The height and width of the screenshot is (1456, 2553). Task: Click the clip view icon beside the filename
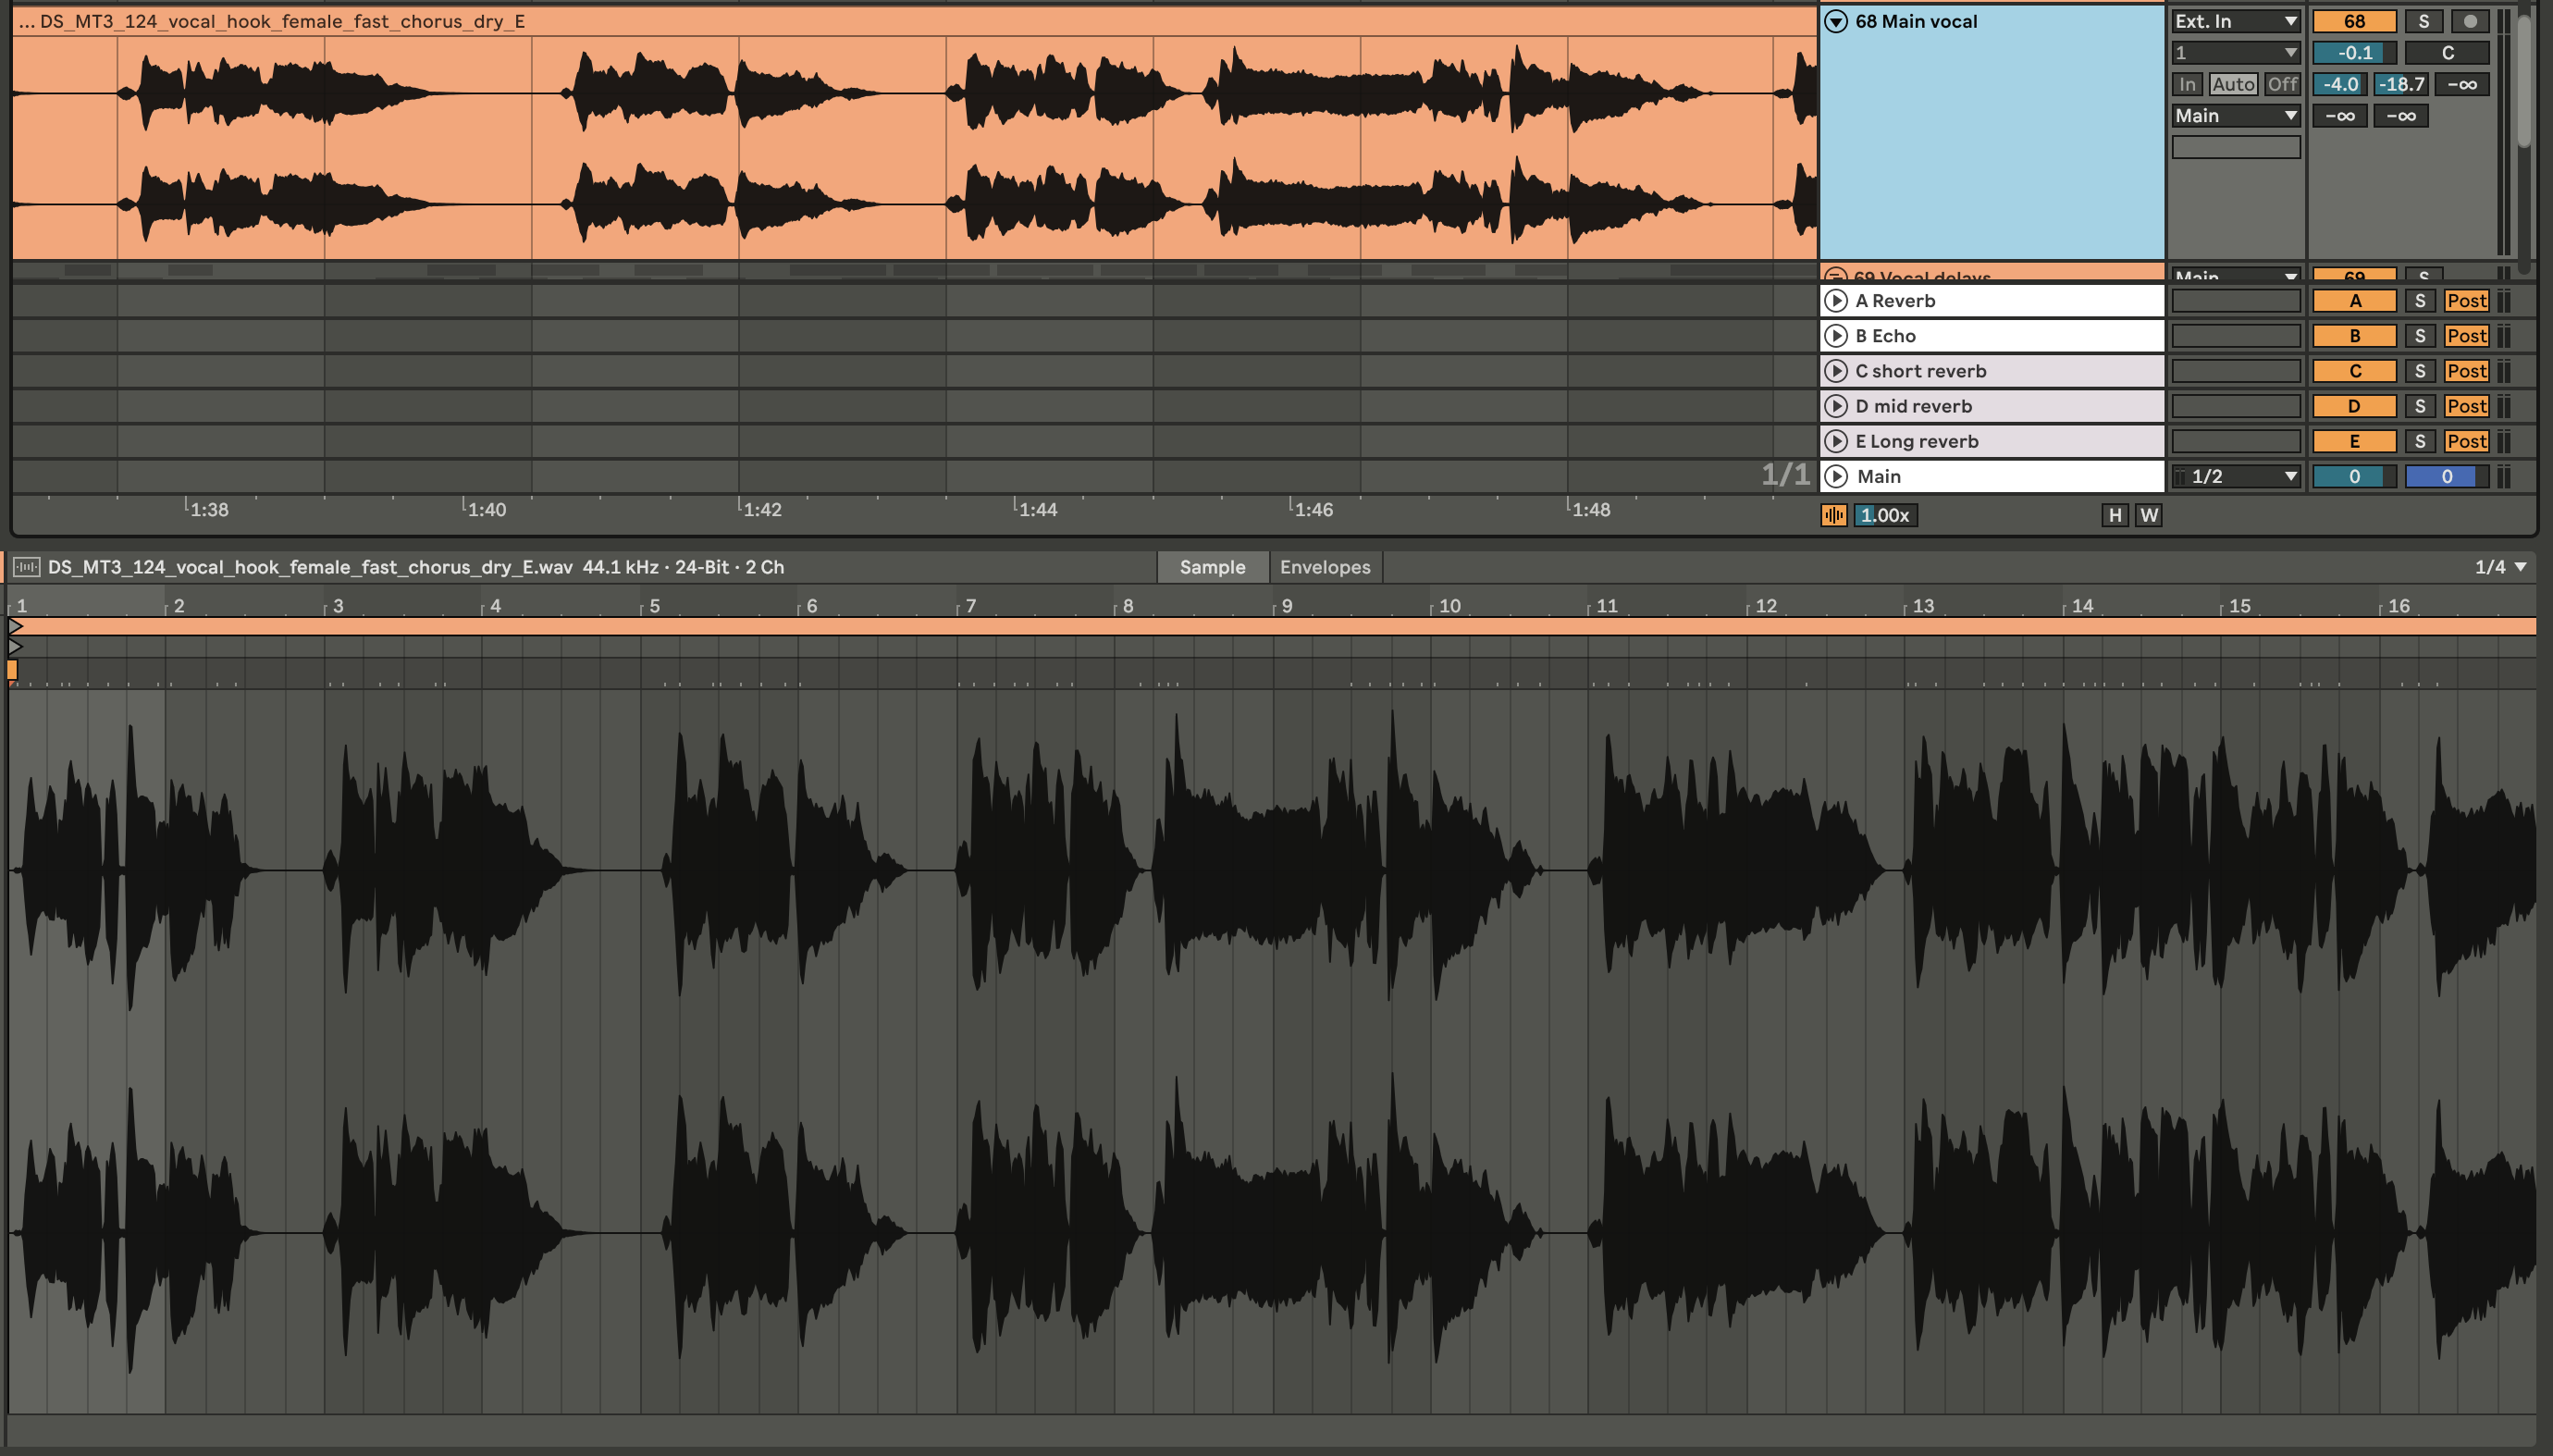pos(27,567)
